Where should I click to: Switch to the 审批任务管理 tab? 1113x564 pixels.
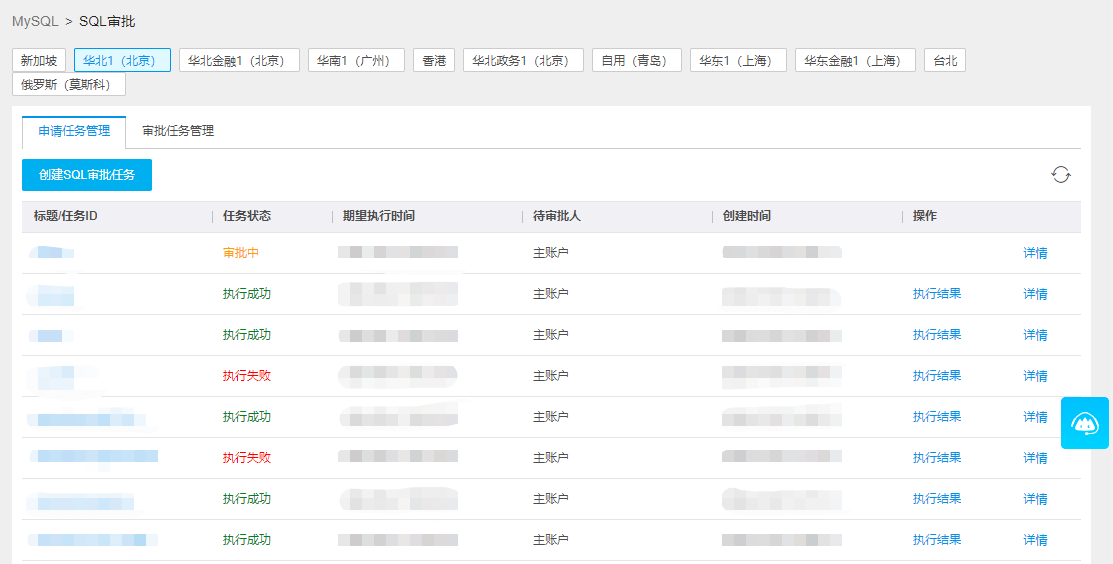click(x=178, y=131)
